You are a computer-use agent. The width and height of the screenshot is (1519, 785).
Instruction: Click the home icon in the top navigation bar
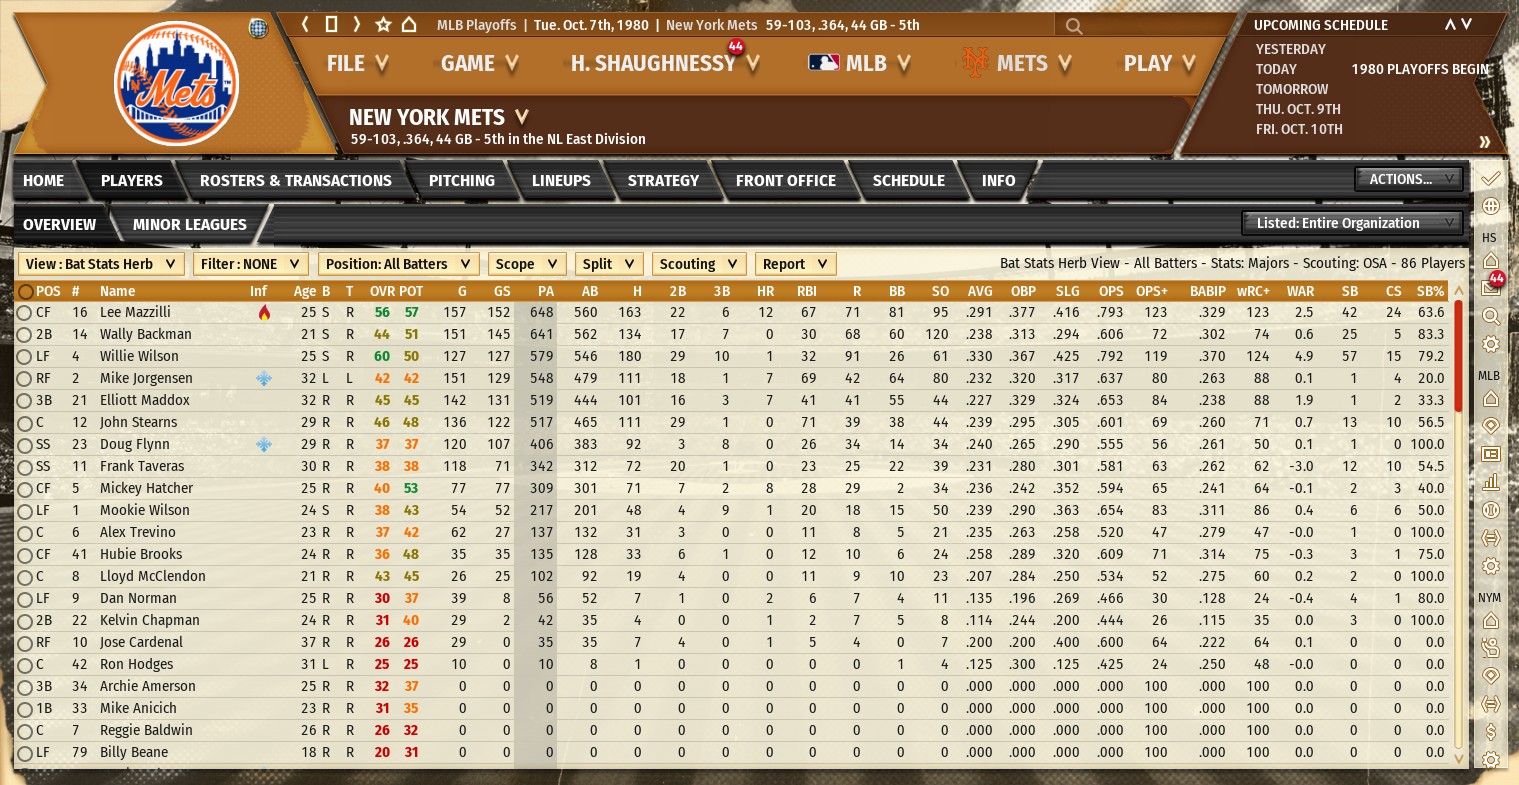coord(409,25)
